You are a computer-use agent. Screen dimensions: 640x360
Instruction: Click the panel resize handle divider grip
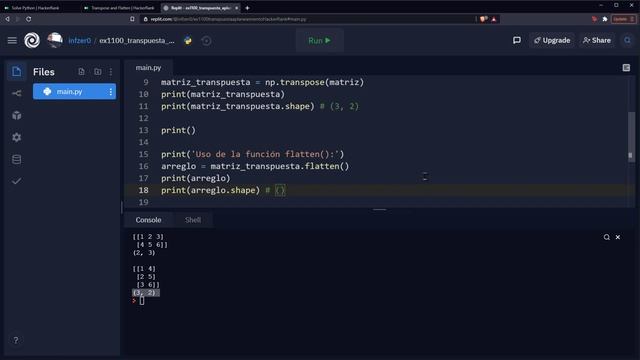coord(380,209)
